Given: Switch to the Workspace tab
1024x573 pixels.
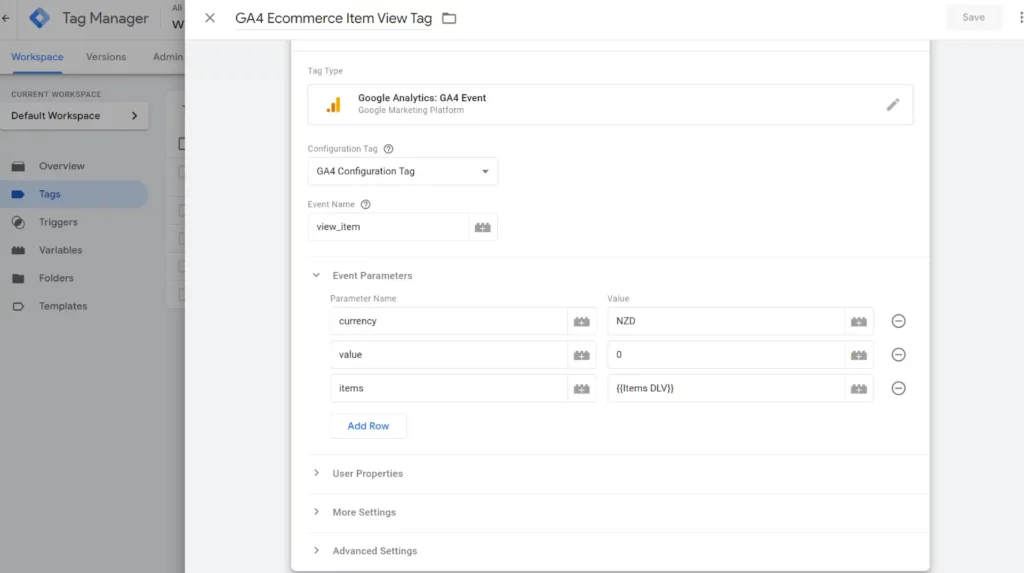Looking at the screenshot, I should pyautogui.click(x=37, y=57).
